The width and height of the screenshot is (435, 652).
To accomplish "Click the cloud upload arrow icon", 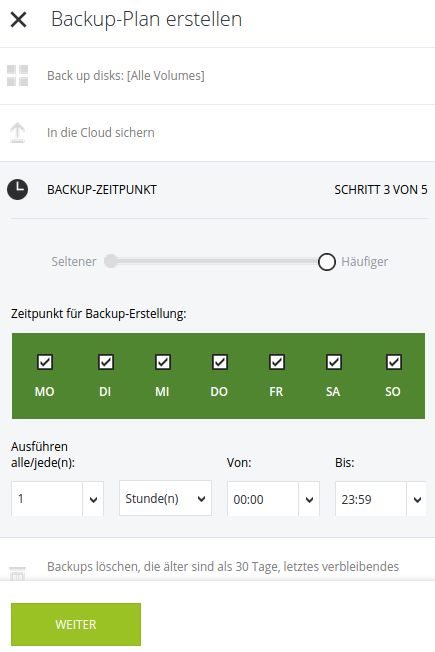I will [x=17, y=133].
